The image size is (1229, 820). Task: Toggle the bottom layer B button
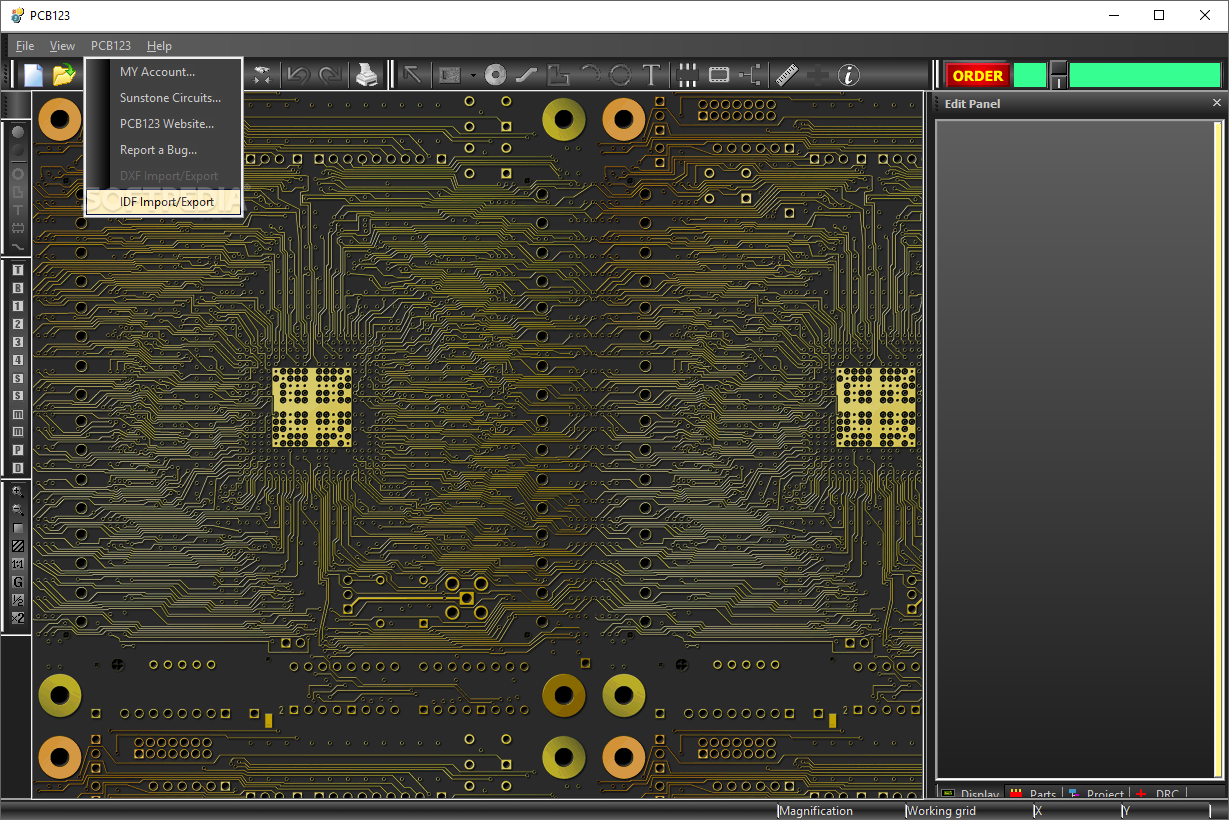click(x=18, y=288)
